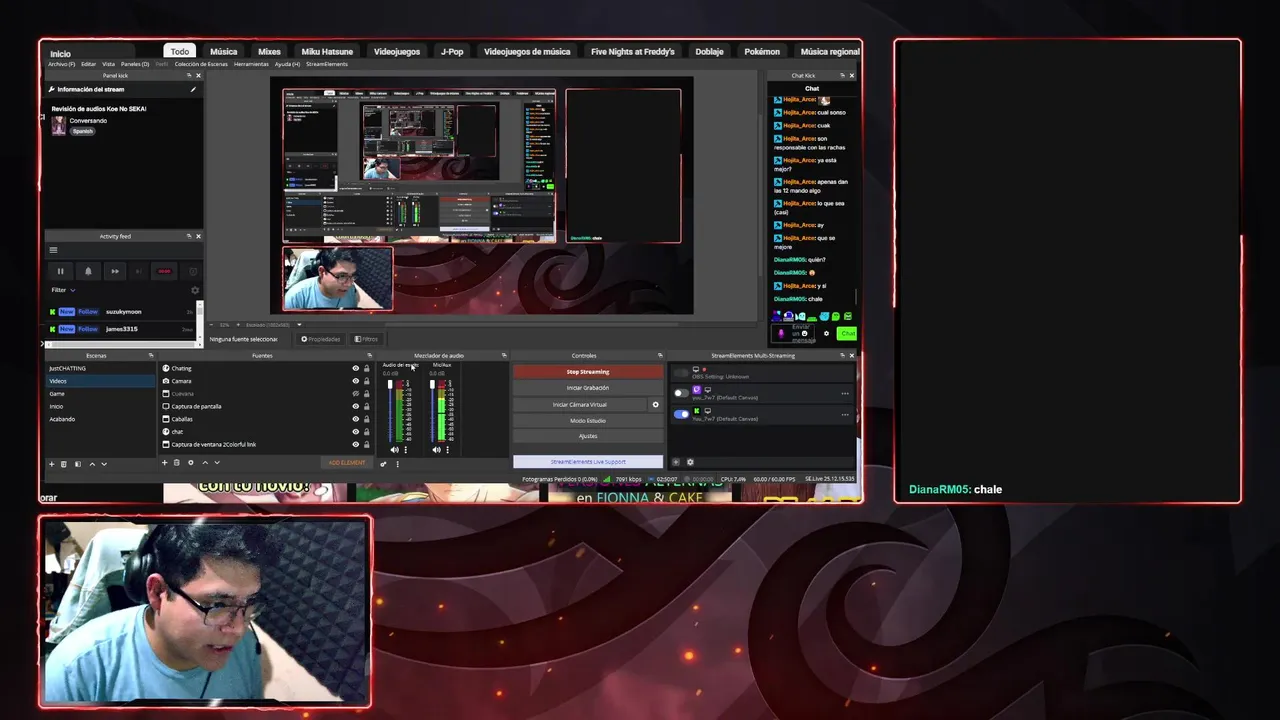Add a StreamElements multi-streaming output
1280x720 pixels.
(676, 462)
